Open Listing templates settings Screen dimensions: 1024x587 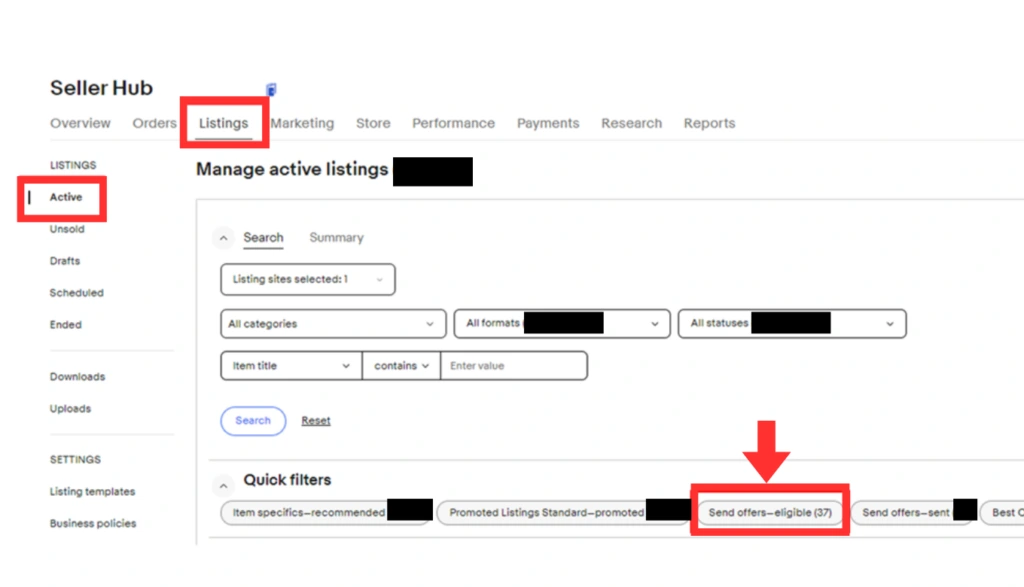pyautogui.click(x=93, y=492)
